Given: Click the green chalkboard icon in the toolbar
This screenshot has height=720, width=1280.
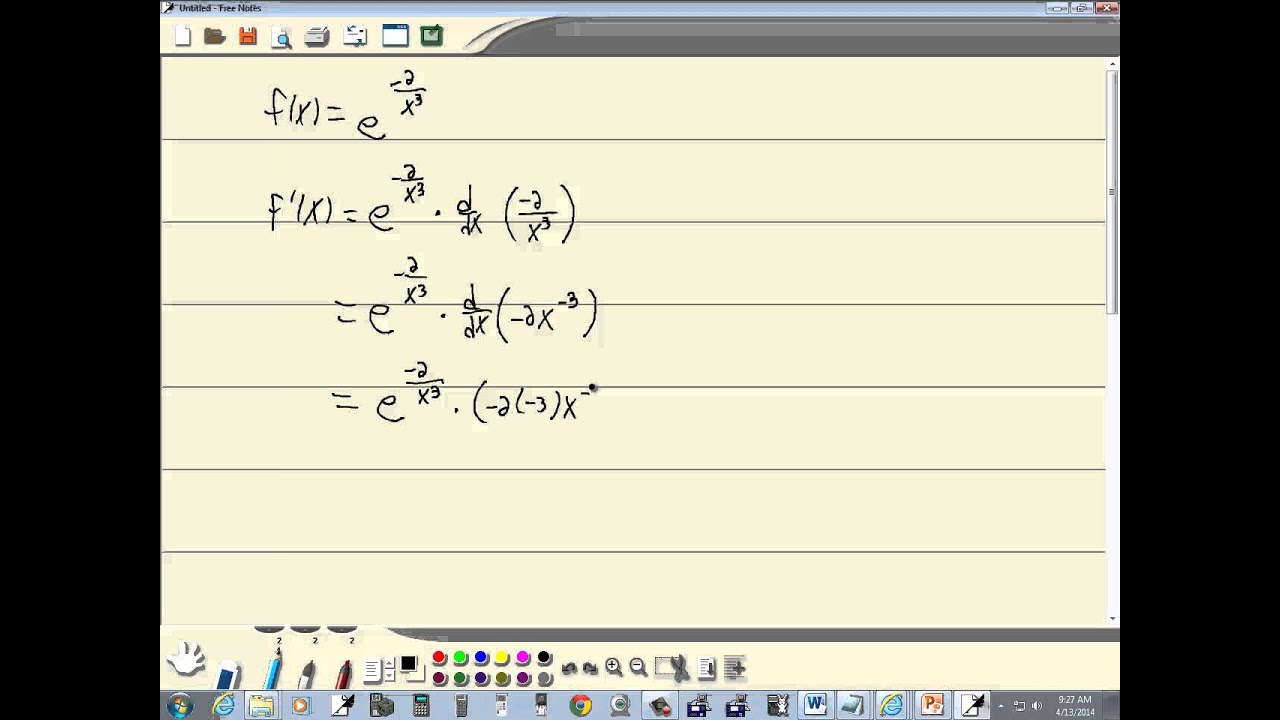Looking at the screenshot, I should click(x=431, y=37).
